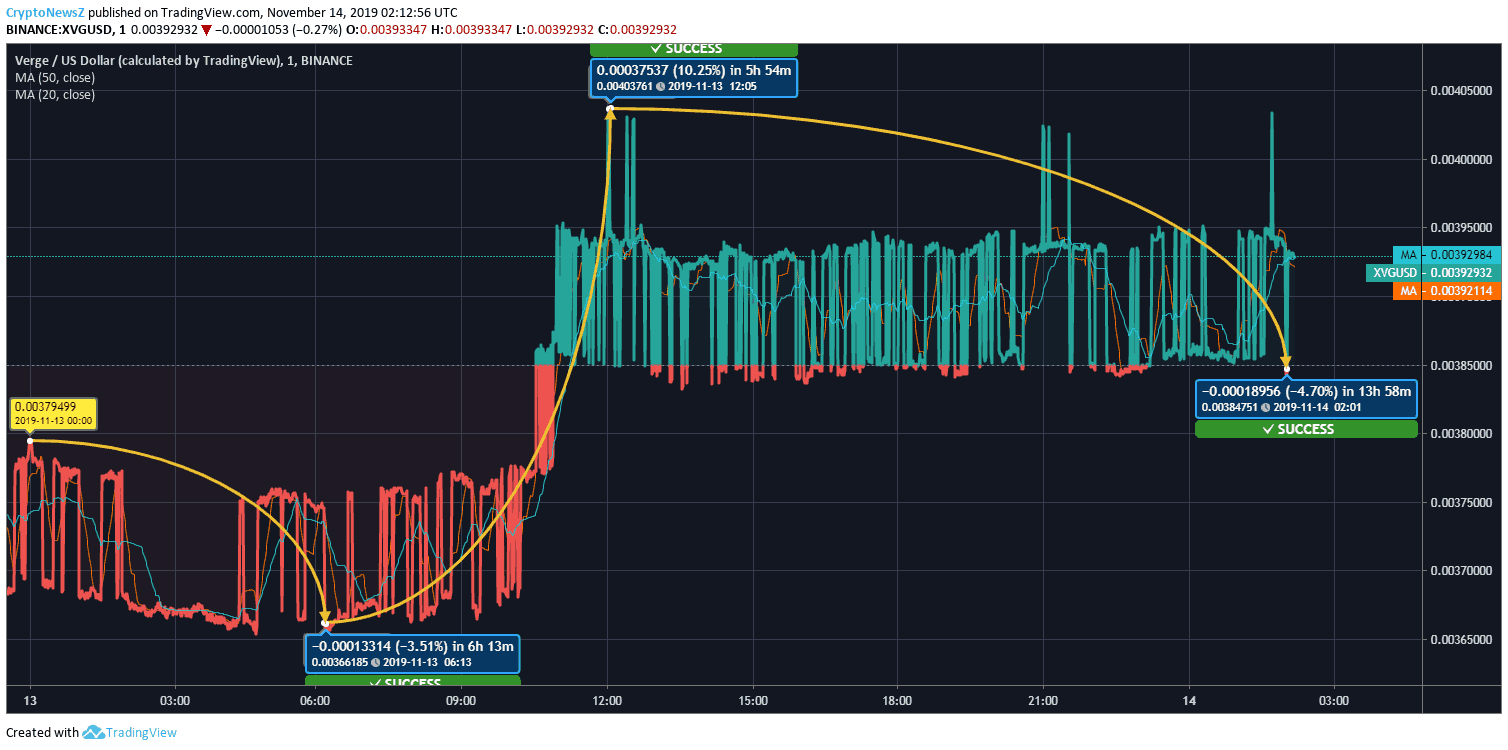Screen dimensions: 1508x750
Task: Click the white anchor dot at 0.00379499 start
Action: [x=30, y=440]
